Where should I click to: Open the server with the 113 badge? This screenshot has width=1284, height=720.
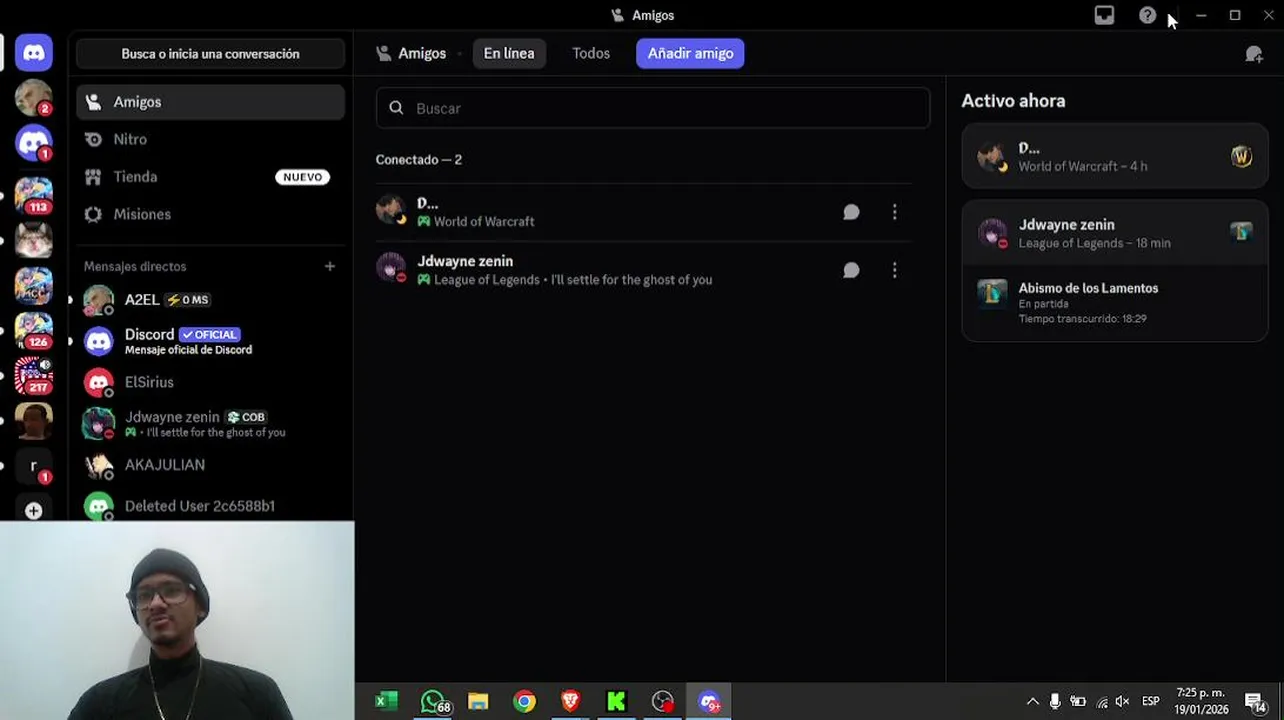tap(33, 195)
